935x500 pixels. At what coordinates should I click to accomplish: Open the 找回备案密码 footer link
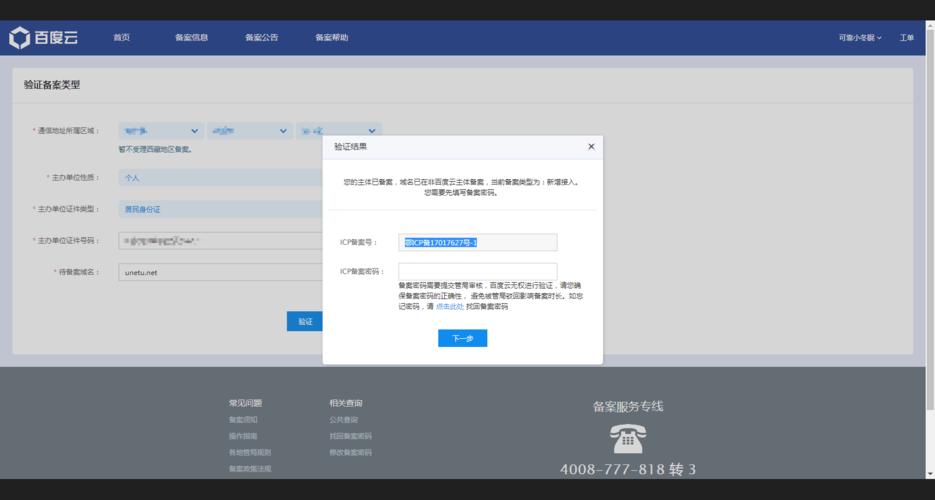tap(351, 436)
